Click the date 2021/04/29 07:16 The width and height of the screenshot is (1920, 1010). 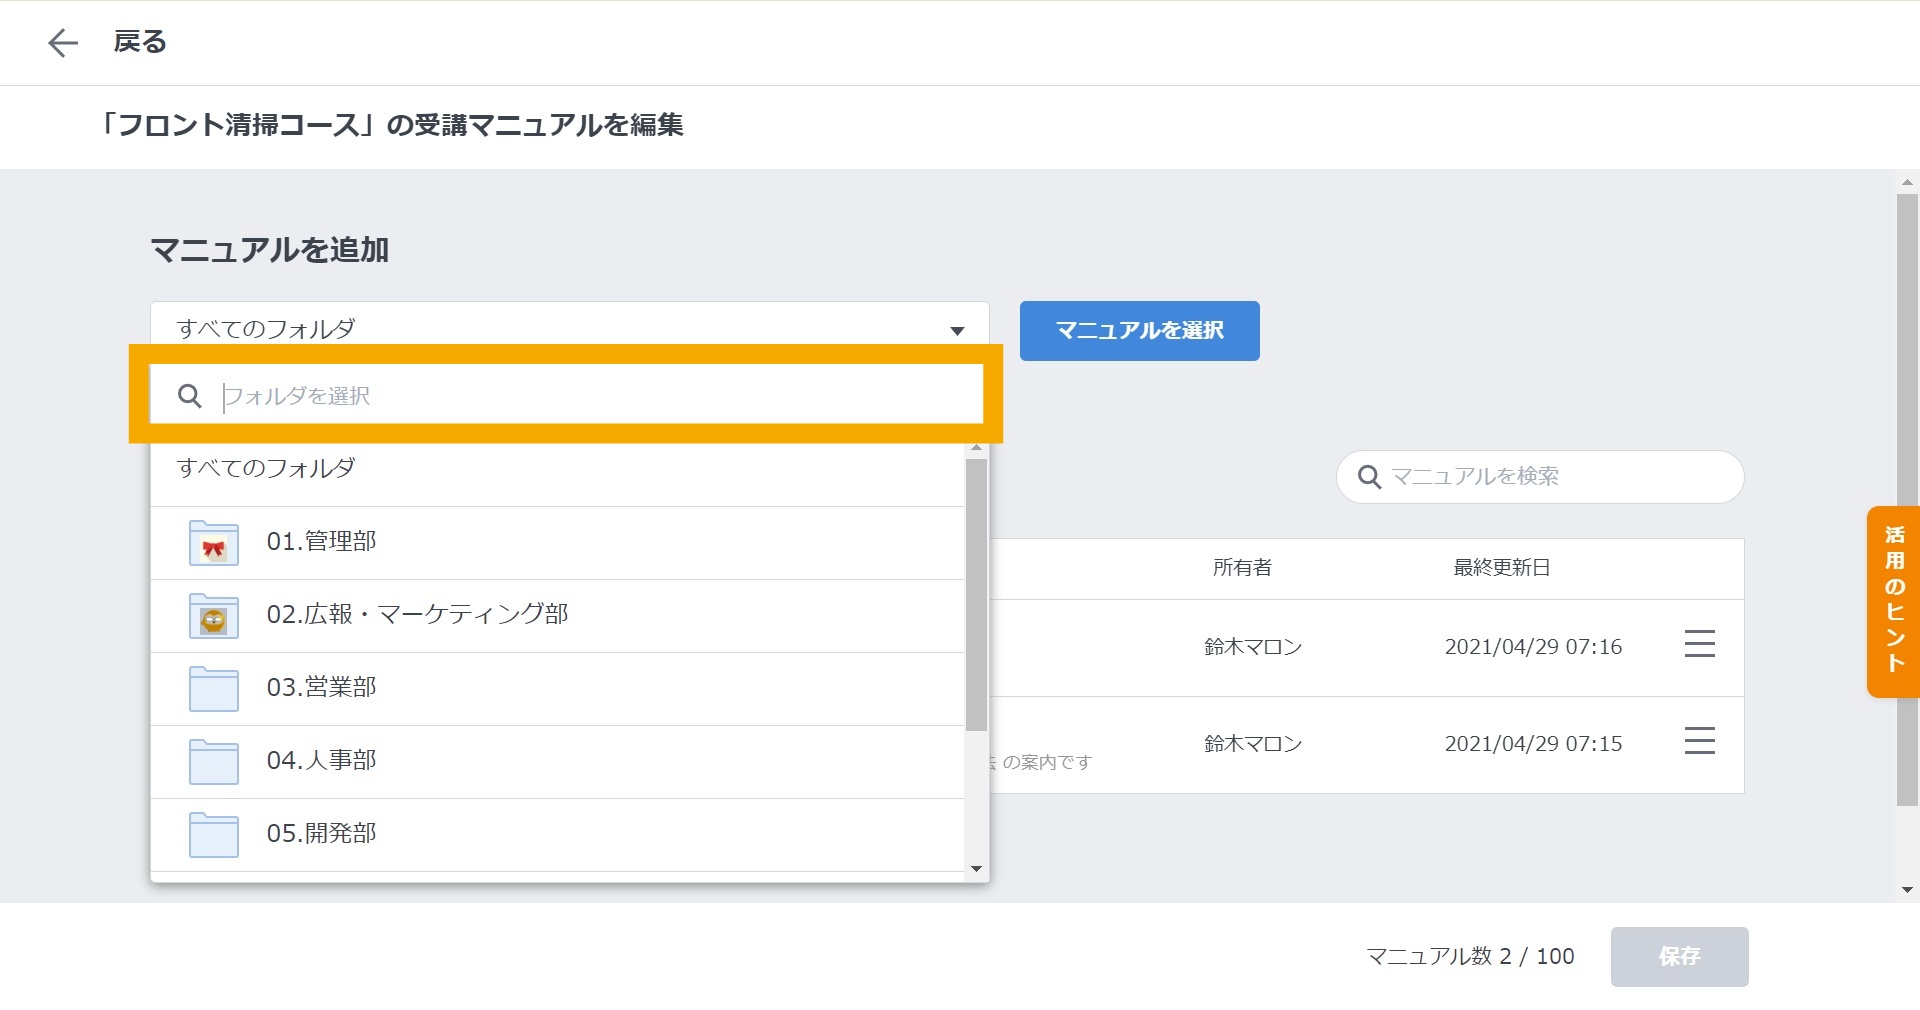click(x=1533, y=647)
